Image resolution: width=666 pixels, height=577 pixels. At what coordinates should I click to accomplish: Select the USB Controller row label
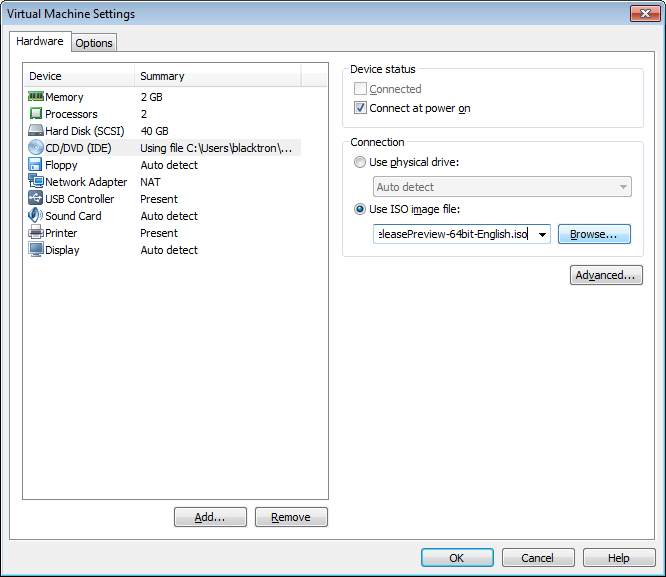[79, 199]
